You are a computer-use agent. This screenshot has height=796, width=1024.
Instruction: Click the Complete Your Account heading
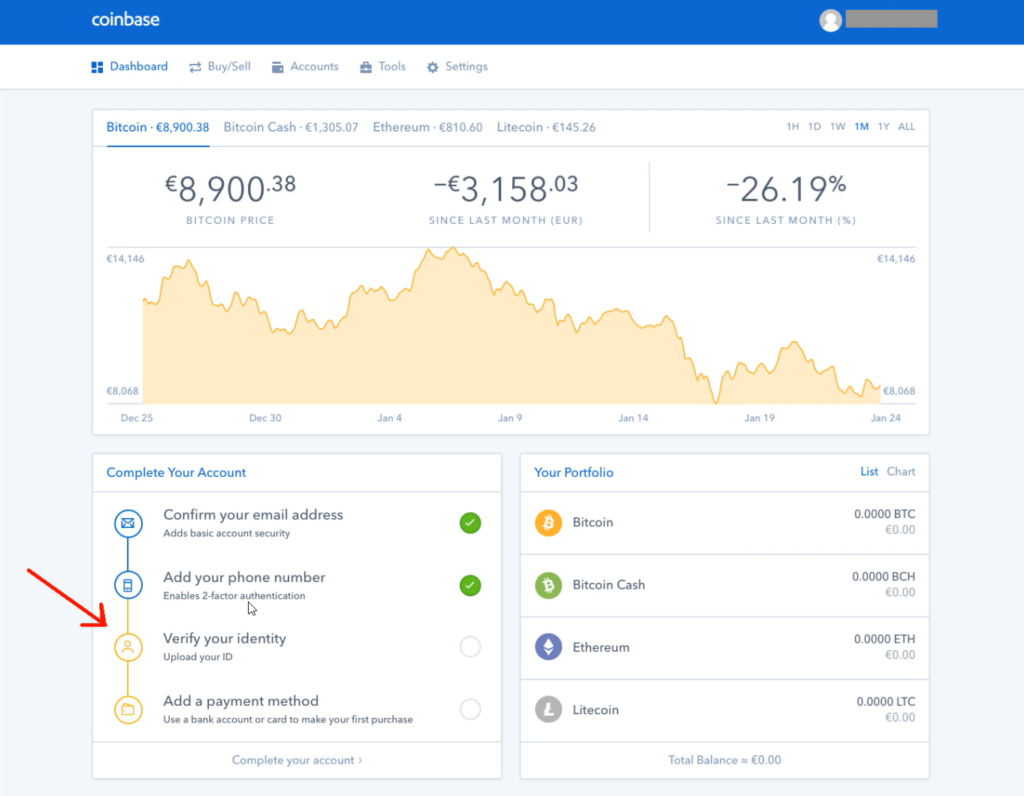pos(176,472)
